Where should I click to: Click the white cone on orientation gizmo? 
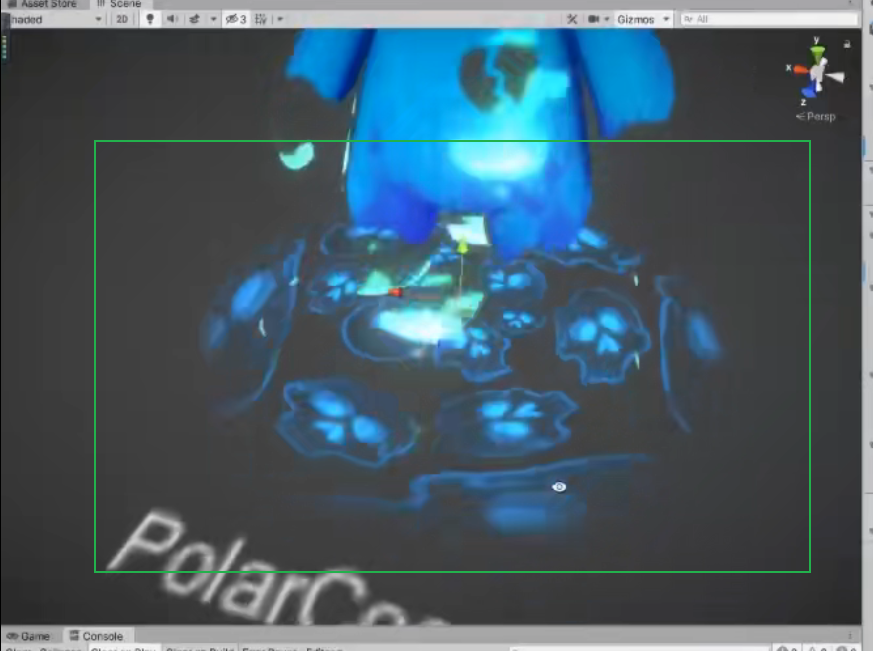point(835,77)
